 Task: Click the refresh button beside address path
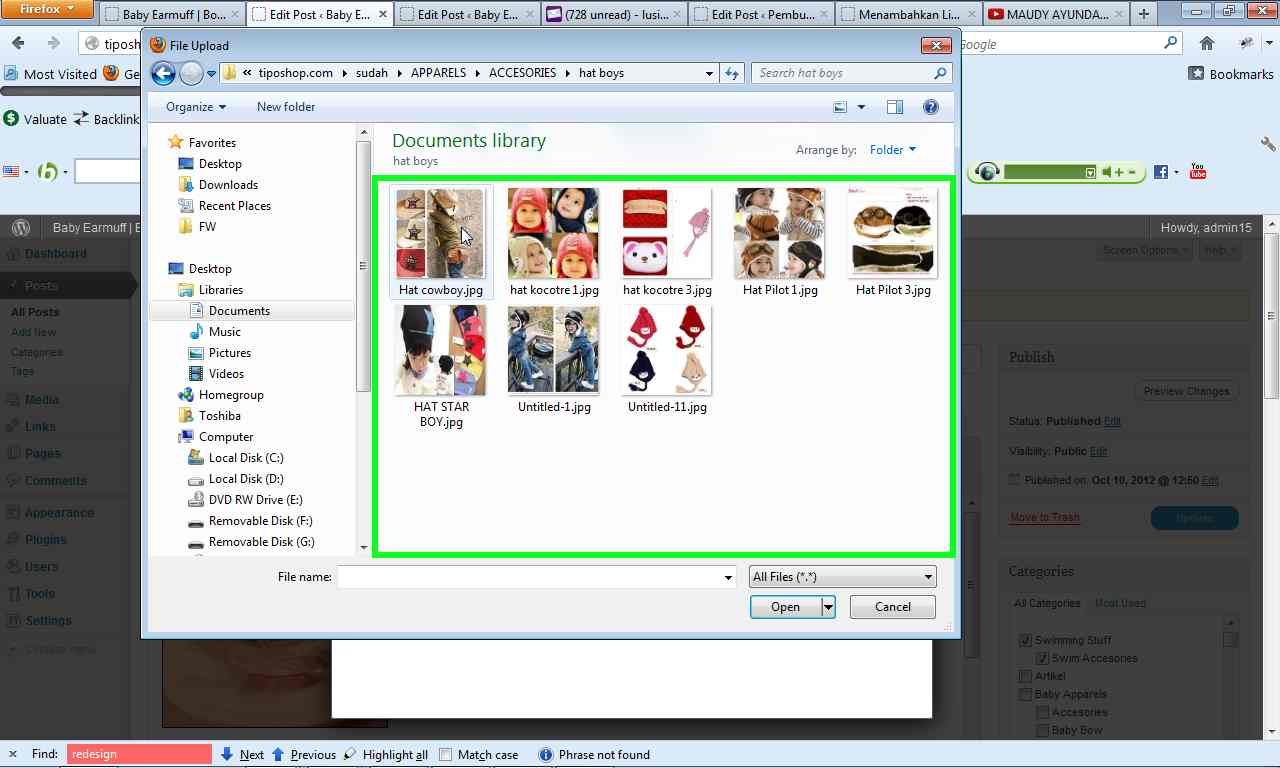point(732,73)
